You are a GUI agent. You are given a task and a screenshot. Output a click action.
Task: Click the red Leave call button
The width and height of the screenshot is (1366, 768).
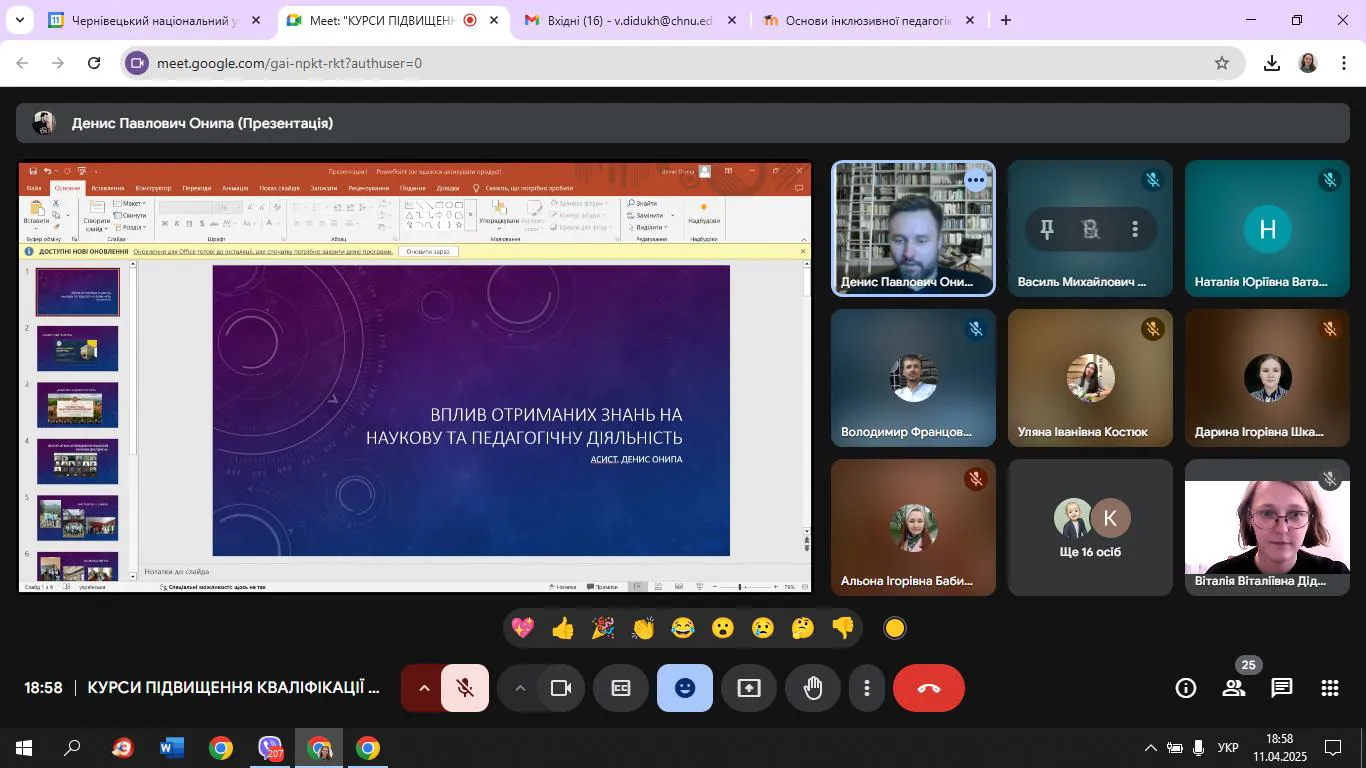tap(928, 688)
